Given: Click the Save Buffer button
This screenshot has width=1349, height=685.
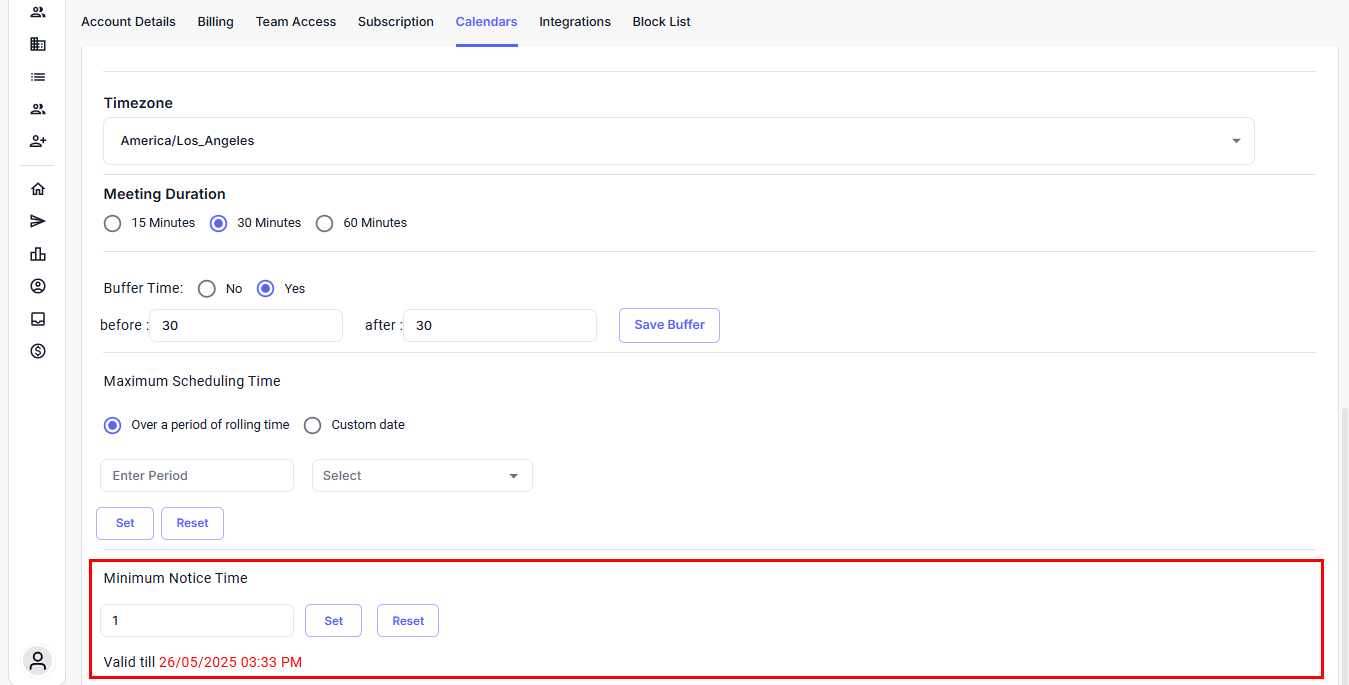Looking at the screenshot, I should click(x=669, y=325).
